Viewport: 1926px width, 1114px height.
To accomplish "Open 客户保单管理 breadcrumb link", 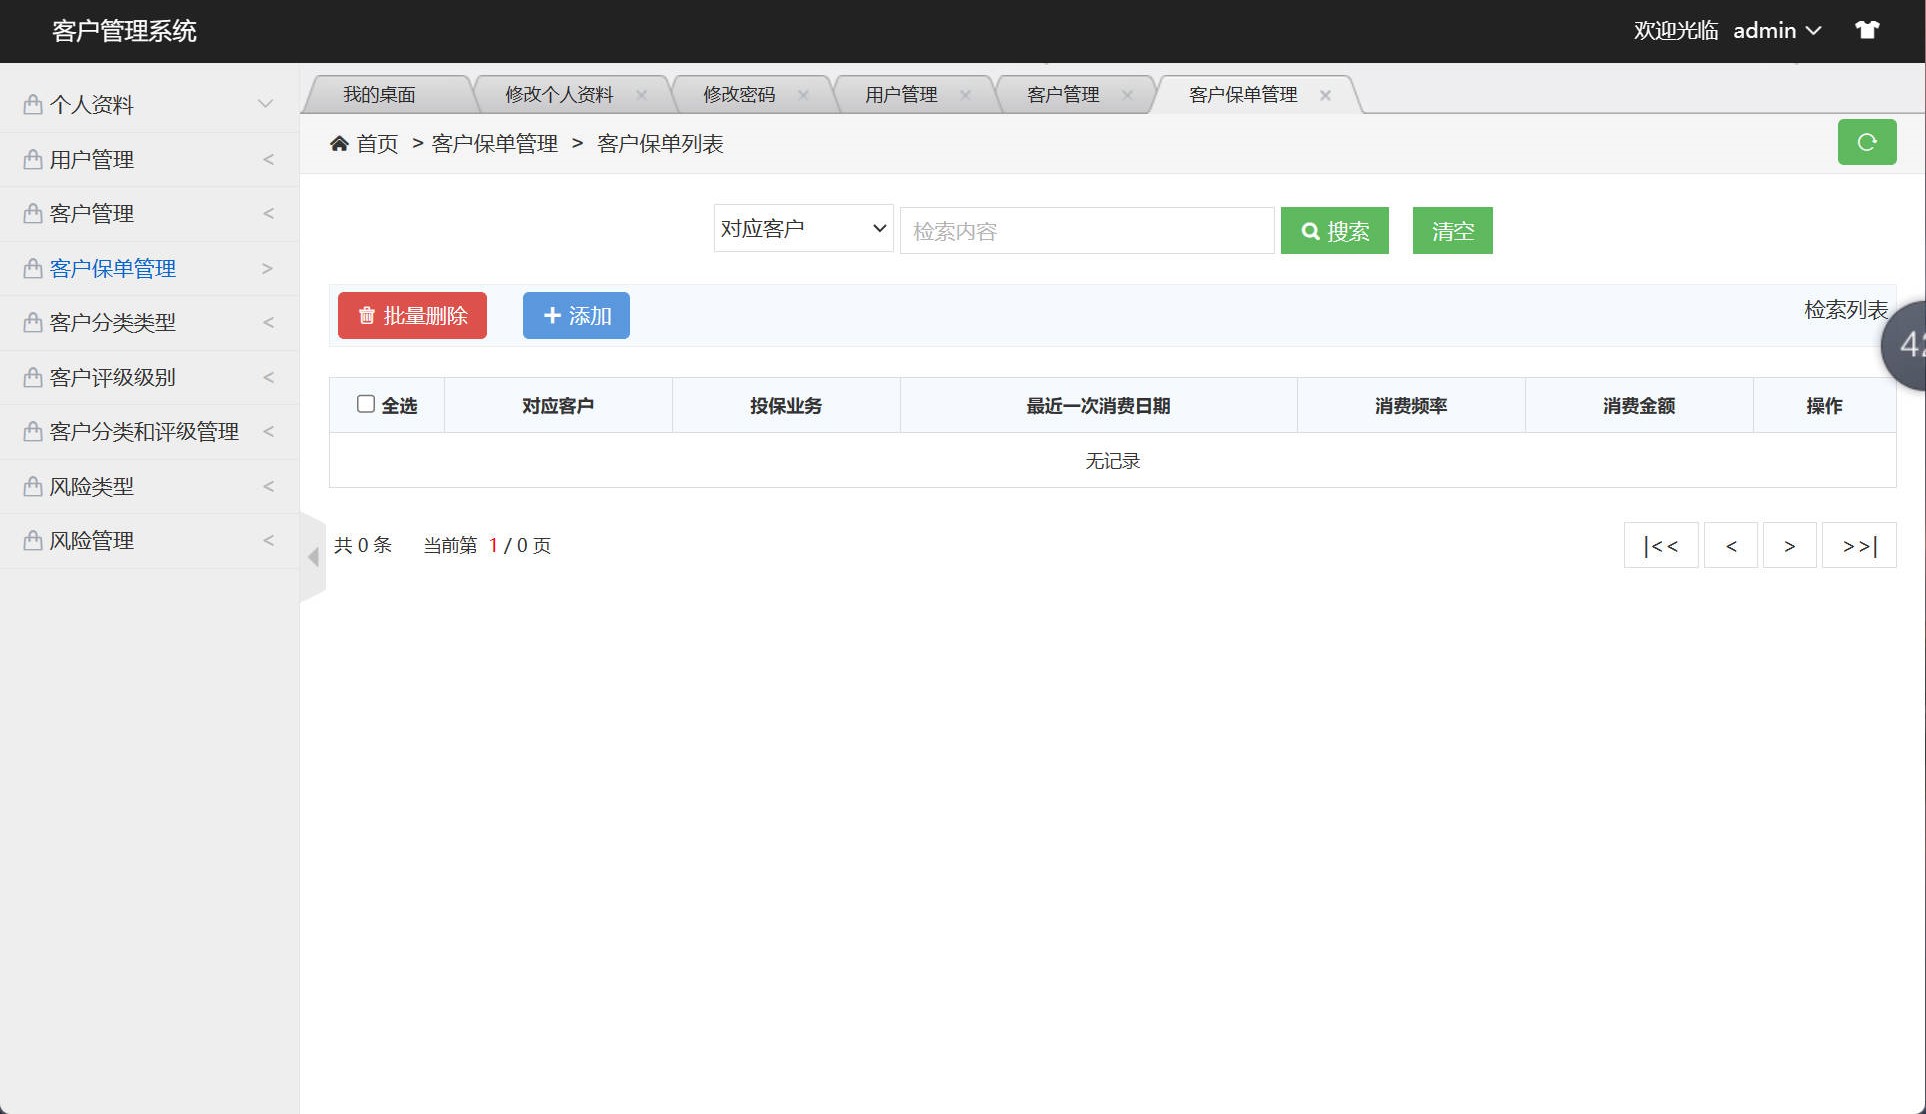I will (494, 143).
